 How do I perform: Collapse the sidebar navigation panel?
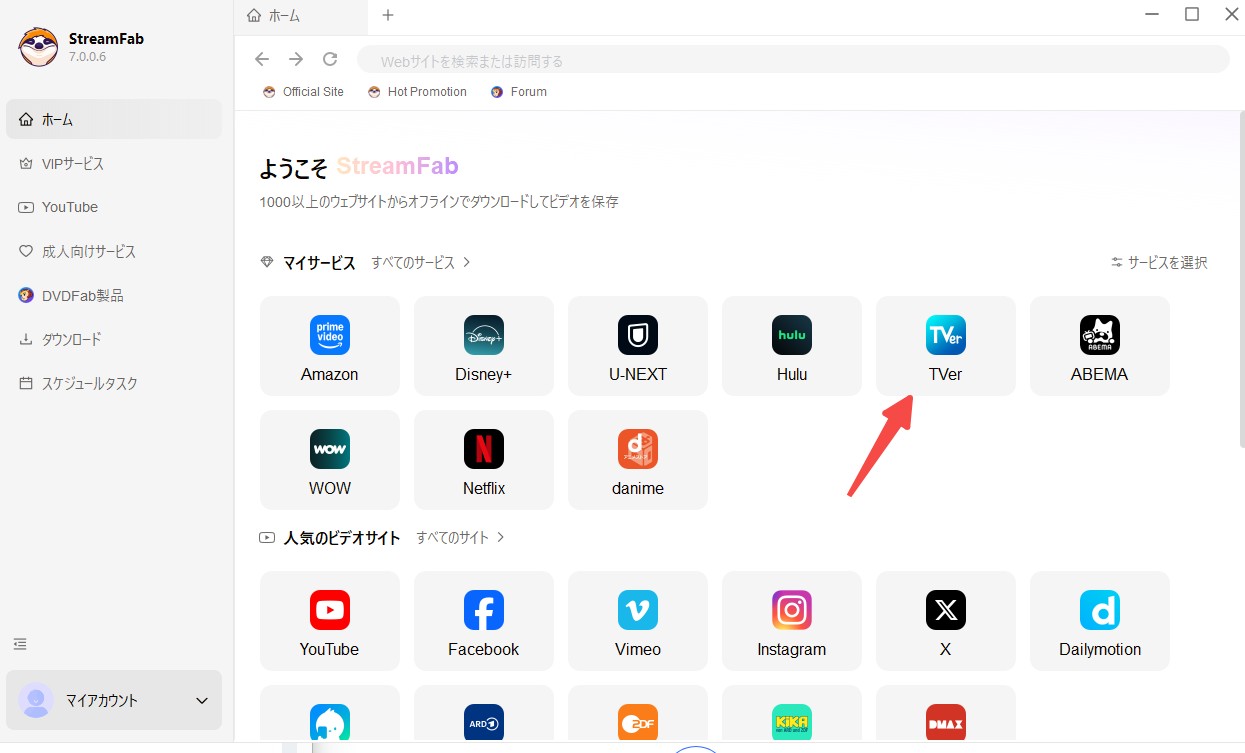20,644
